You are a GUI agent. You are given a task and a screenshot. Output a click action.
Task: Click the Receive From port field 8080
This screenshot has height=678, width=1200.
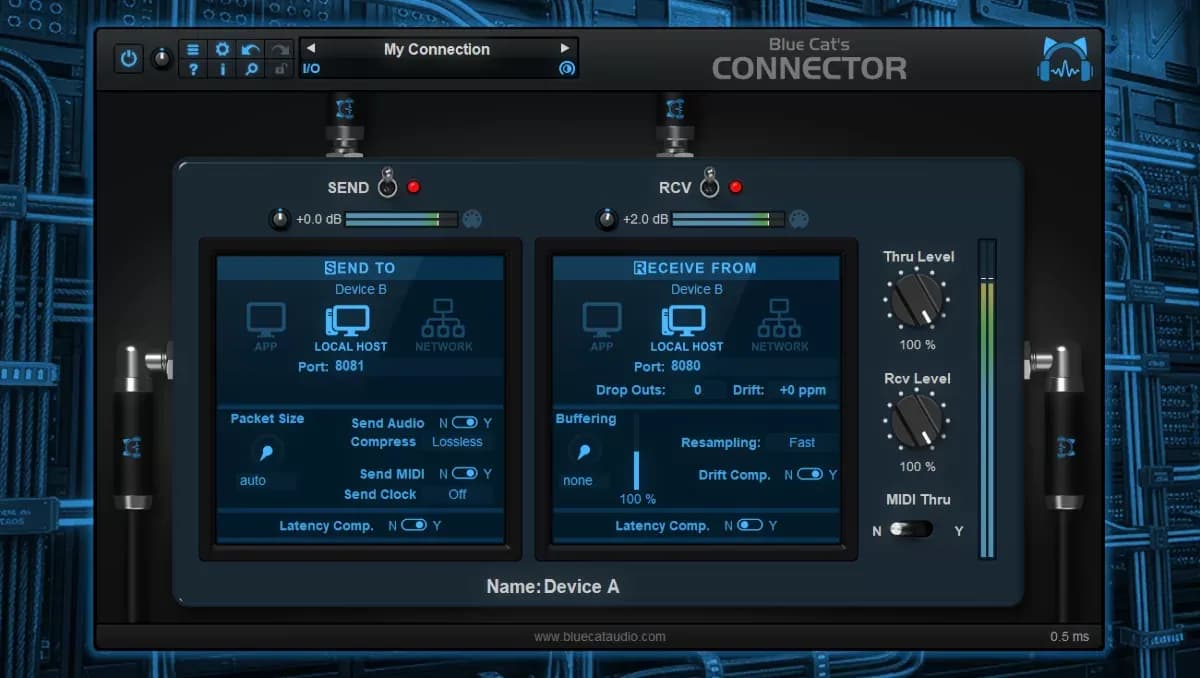(753, 367)
